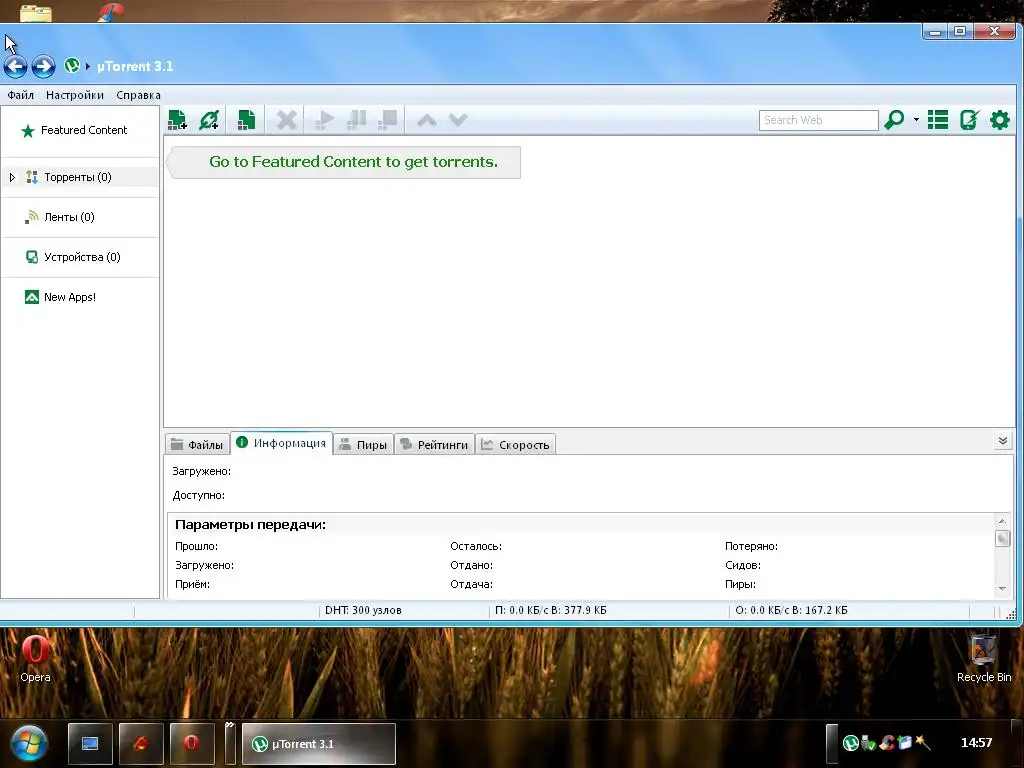Click scroll down arrow in info panel
The width and height of the screenshot is (1024, 768).
click(1002, 589)
